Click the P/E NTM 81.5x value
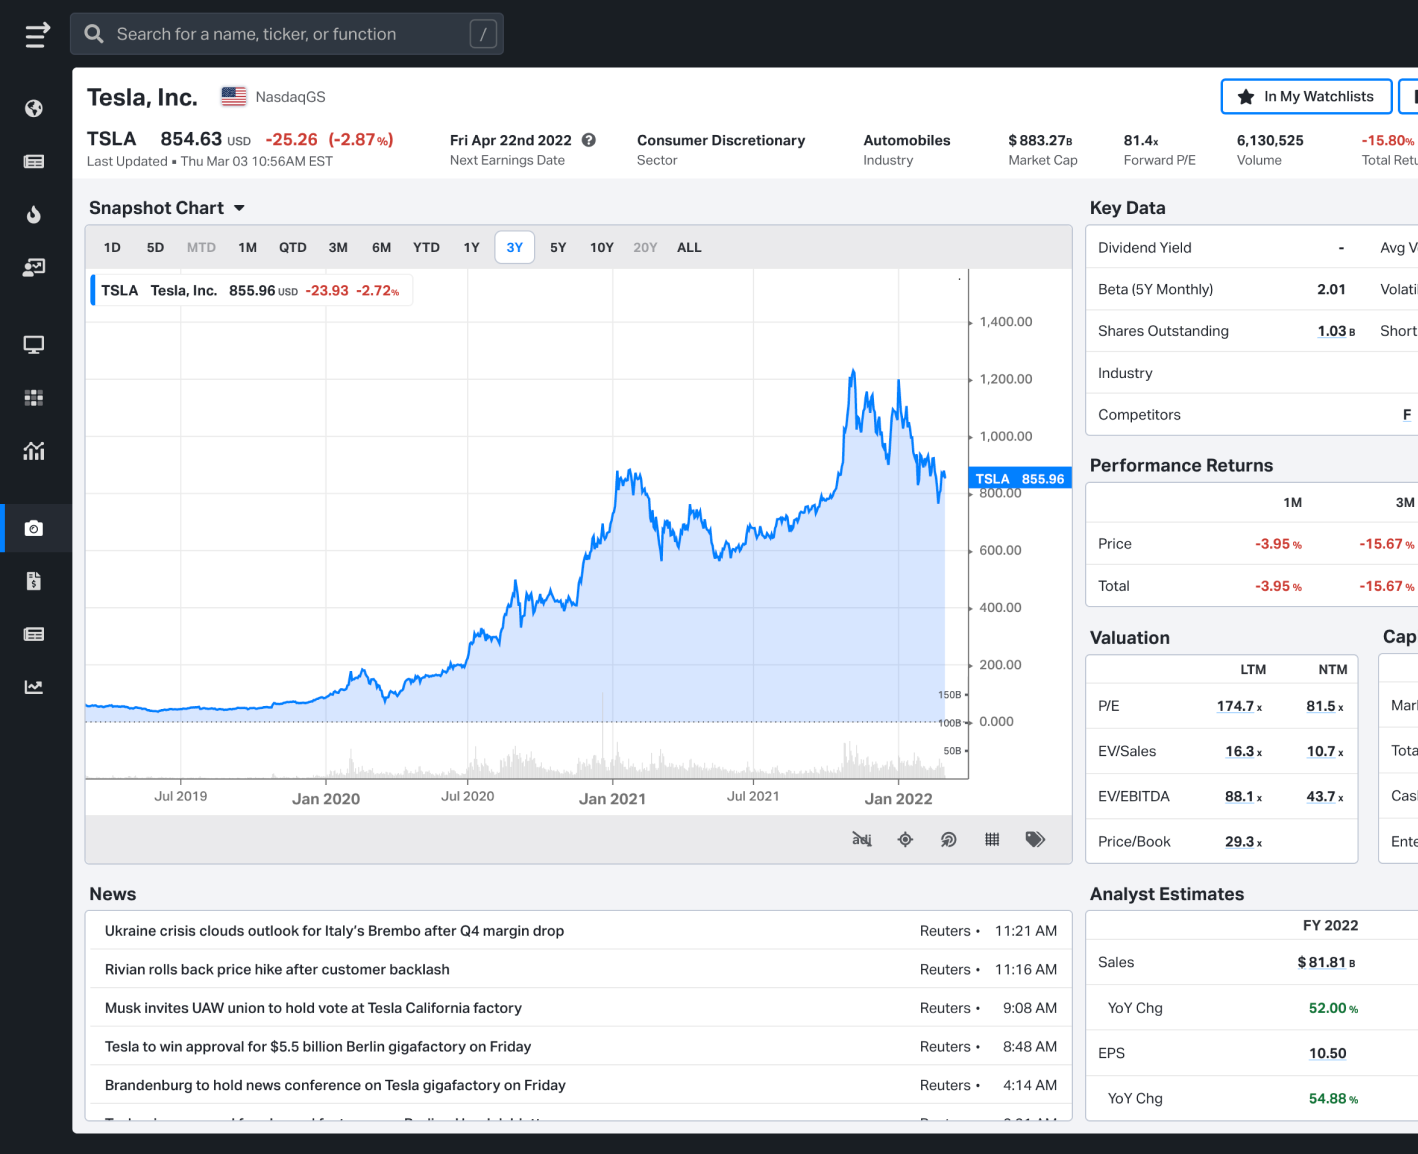Viewport: 1418px width, 1154px height. click(x=1324, y=706)
